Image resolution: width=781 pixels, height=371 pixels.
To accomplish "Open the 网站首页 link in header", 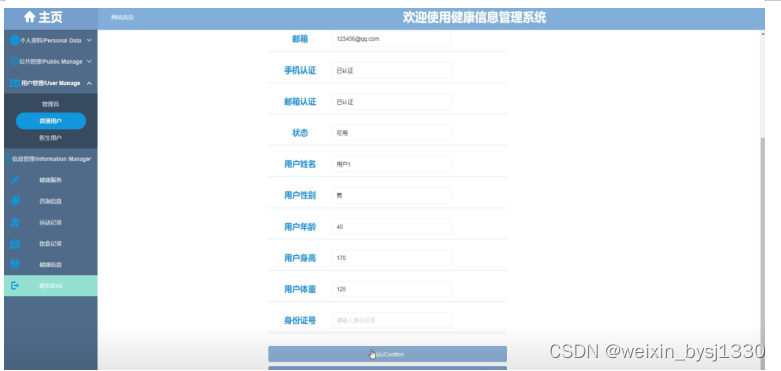I will point(123,18).
